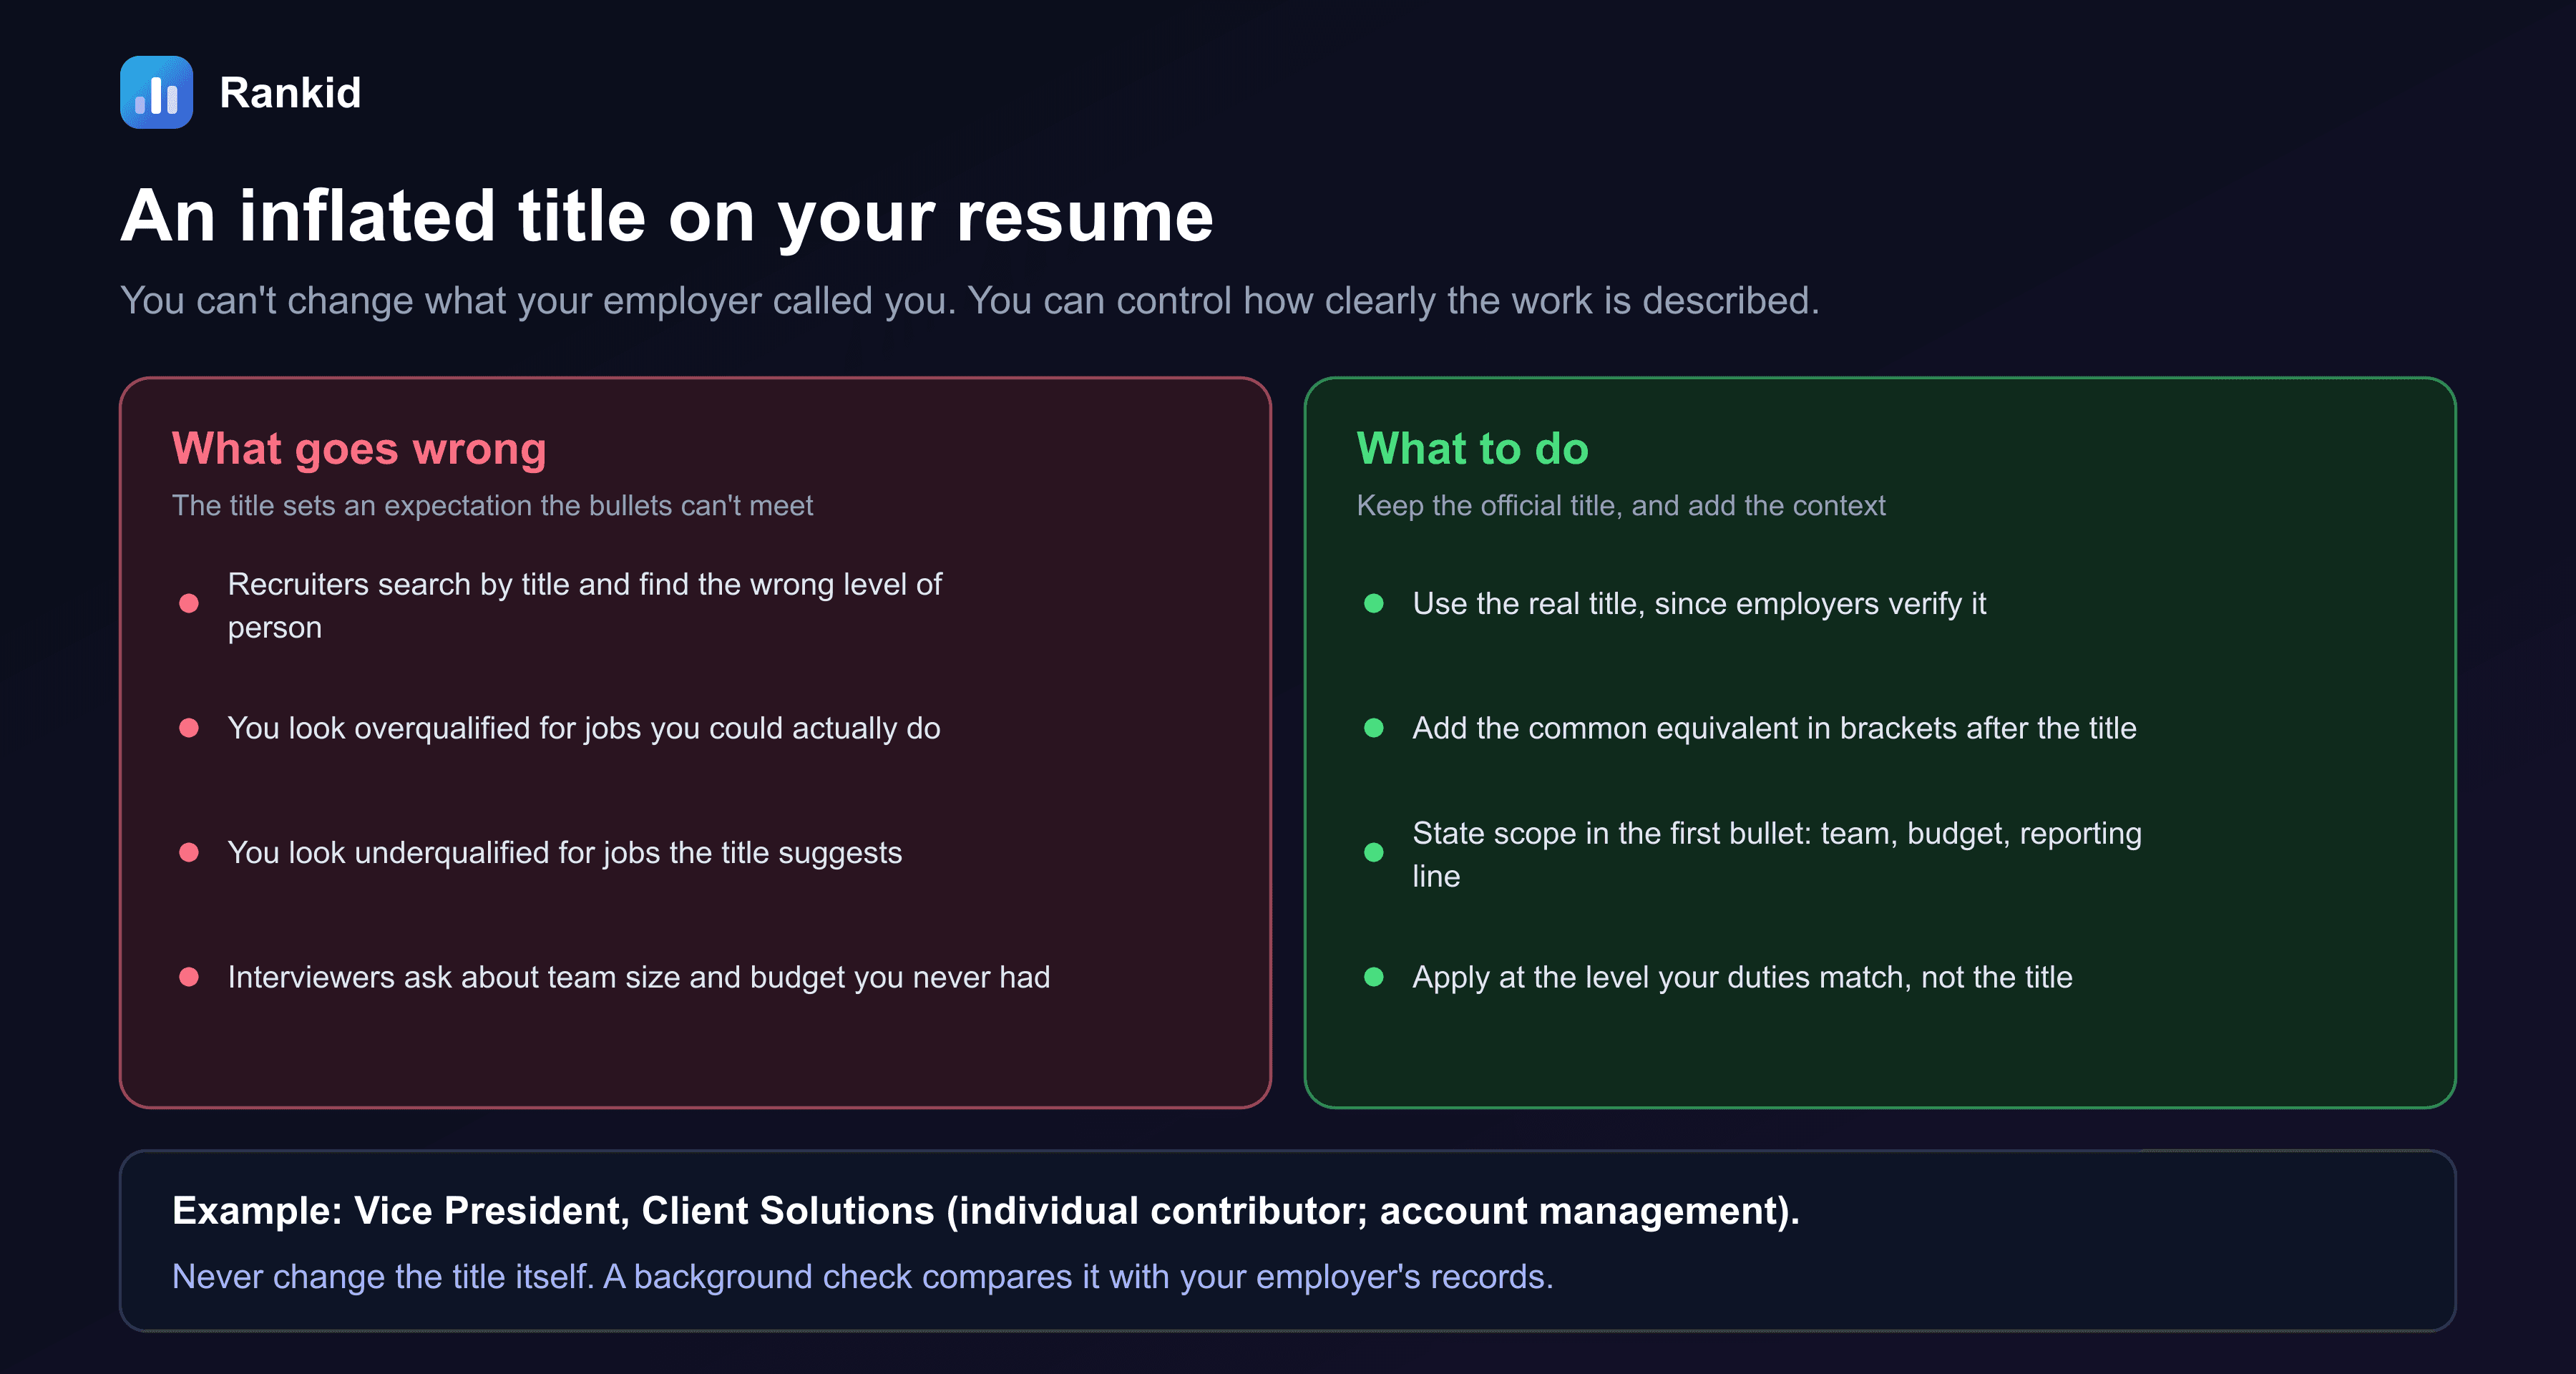Image resolution: width=2576 pixels, height=1374 pixels.
Task: Click 'You look overqualified for jobs' bullet
Action: coord(584,728)
